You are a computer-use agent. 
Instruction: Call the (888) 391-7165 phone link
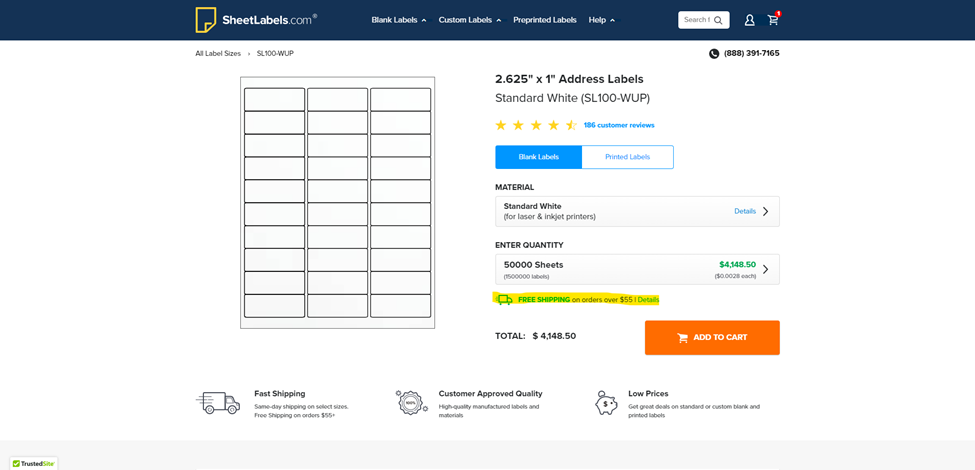click(x=751, y=53)
